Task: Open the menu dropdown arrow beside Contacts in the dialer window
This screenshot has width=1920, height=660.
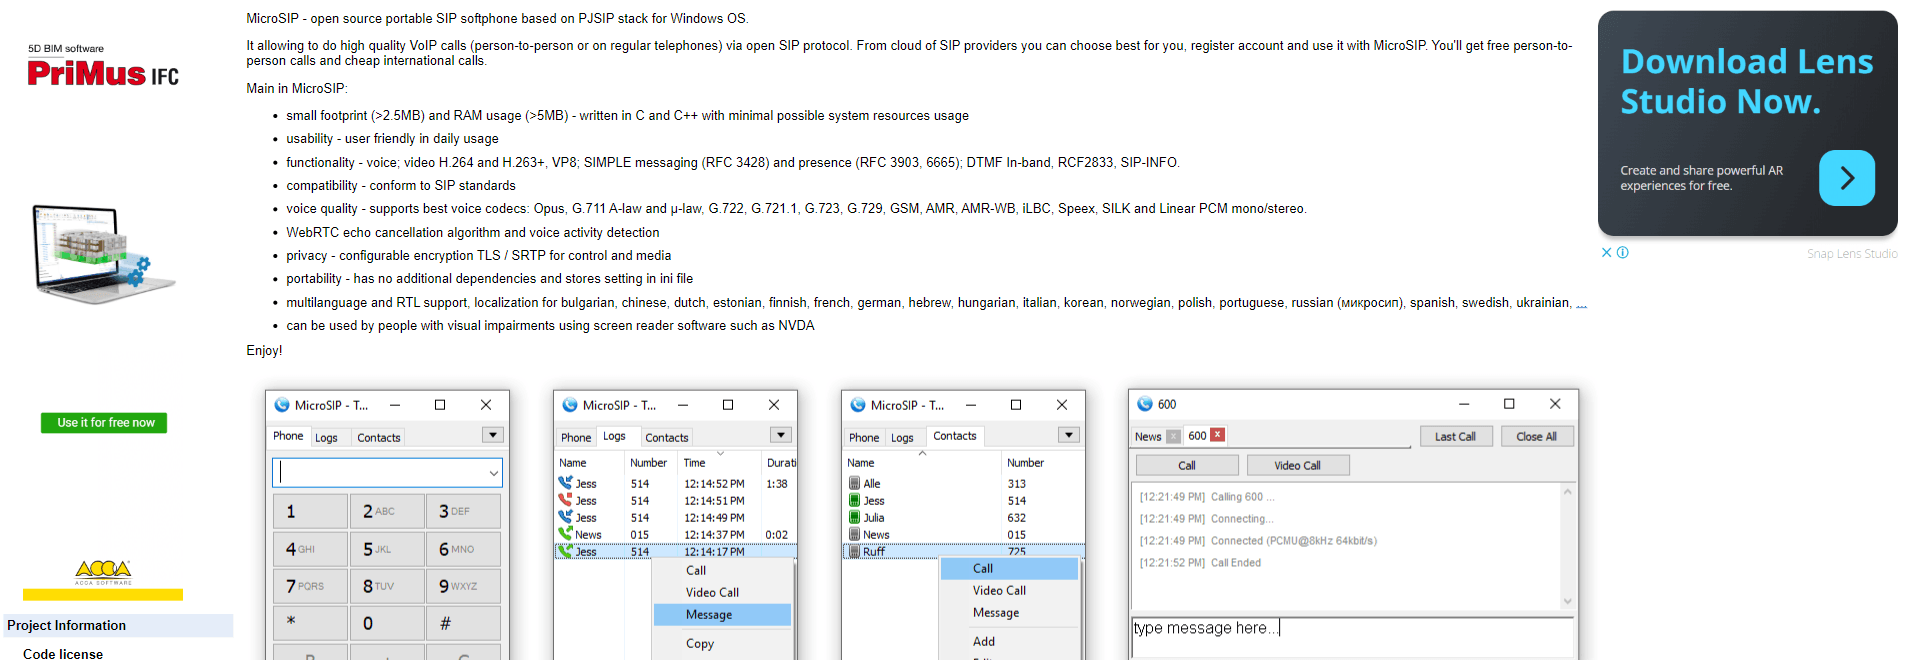Action: pos(492,435)
